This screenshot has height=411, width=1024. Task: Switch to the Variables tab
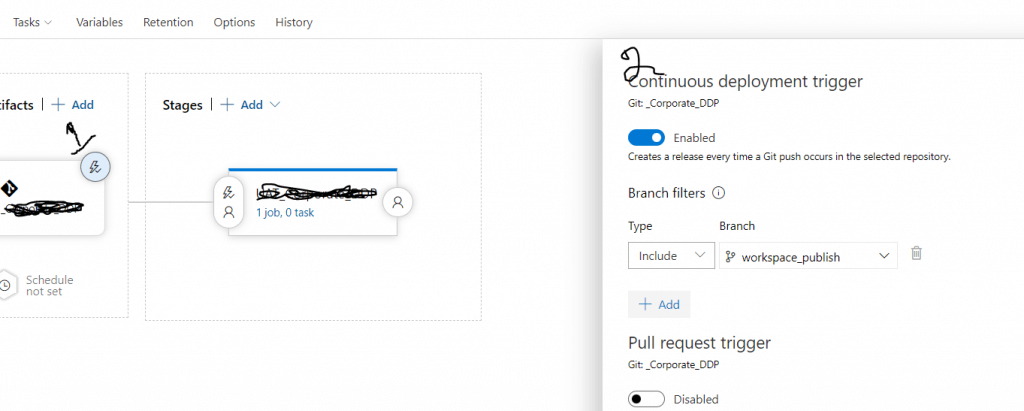[100, 22]
